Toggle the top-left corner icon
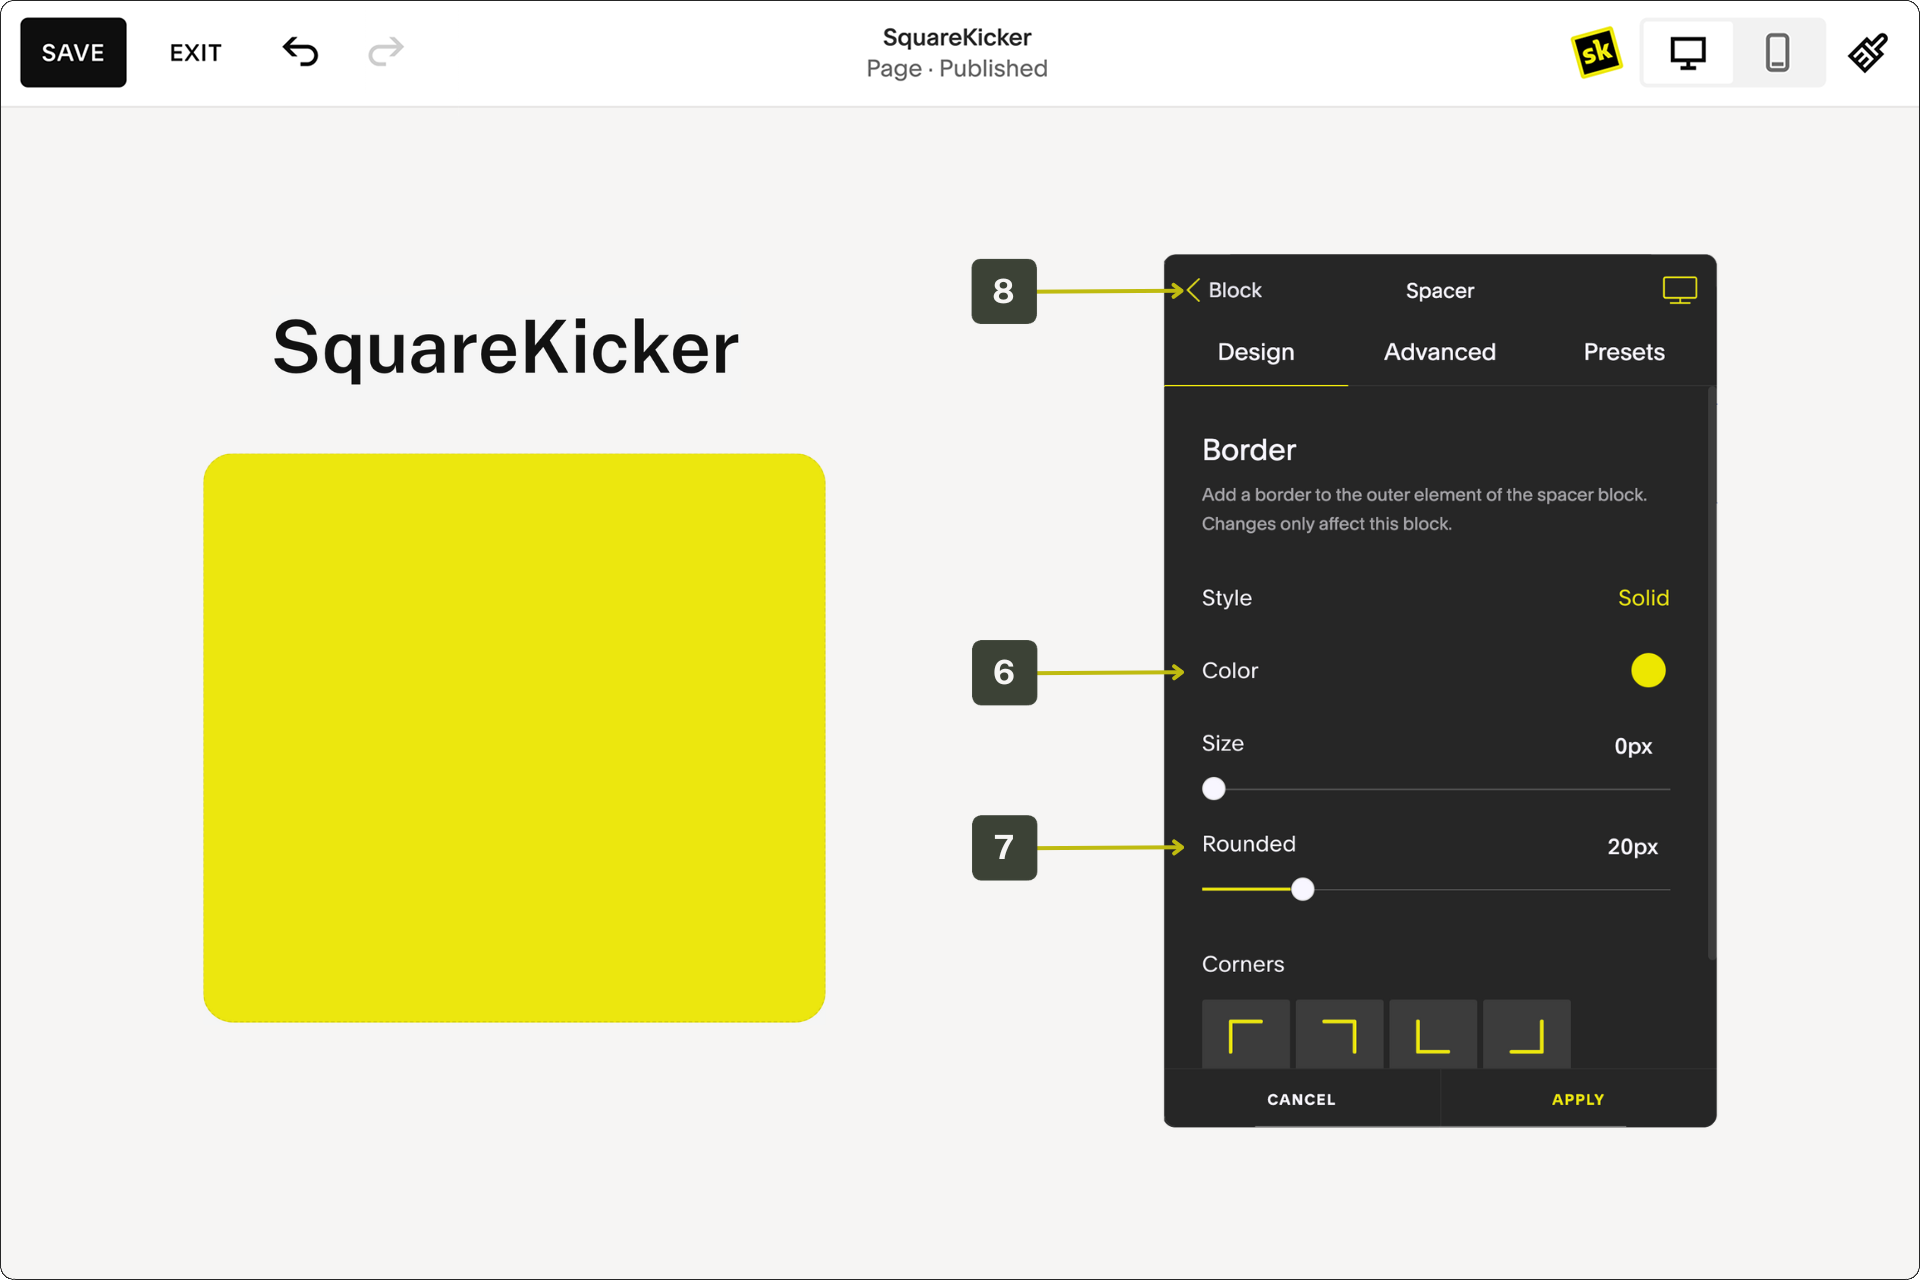The image size is (1920, 1280). [x=1245, y=1035]
